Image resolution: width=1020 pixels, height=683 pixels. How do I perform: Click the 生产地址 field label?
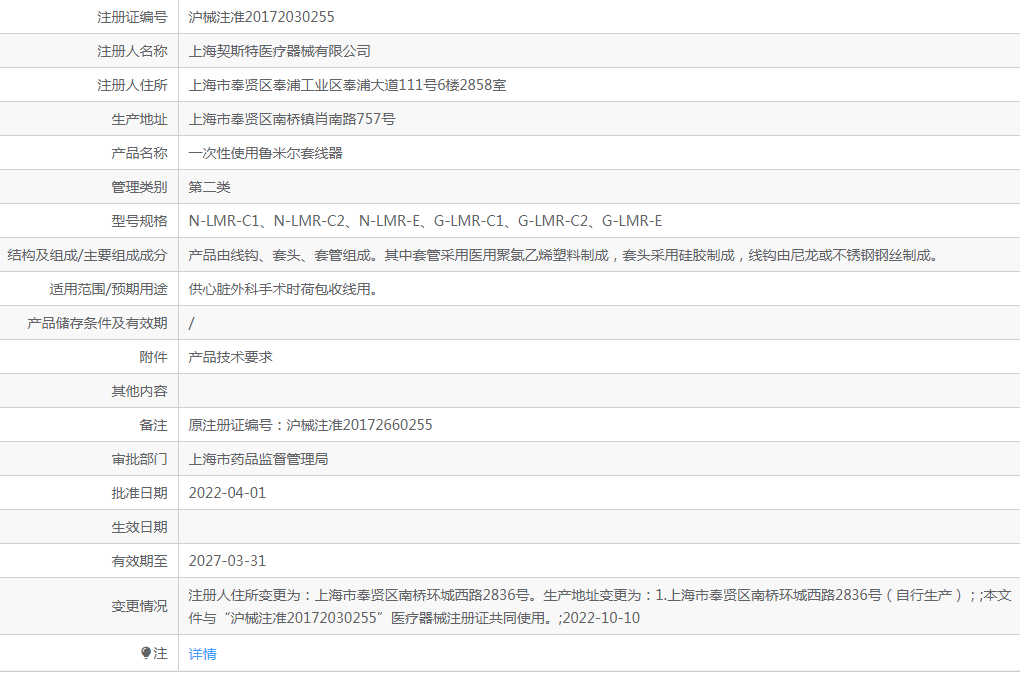(x=139, y=119)
